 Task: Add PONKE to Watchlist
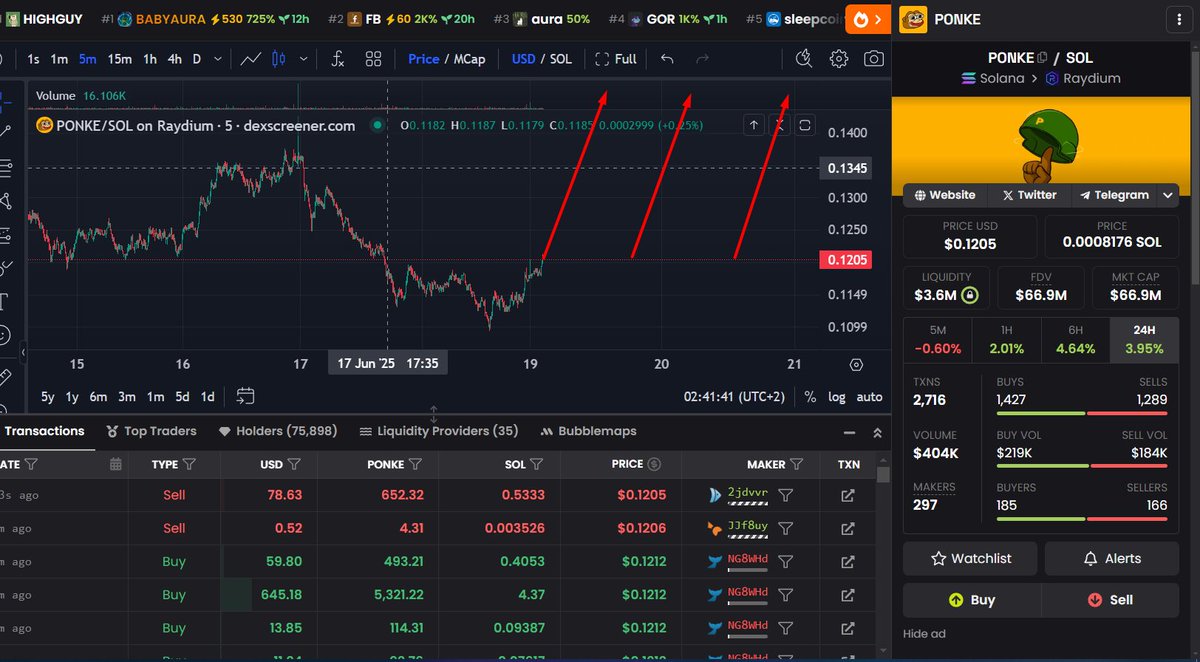point(971,558)
